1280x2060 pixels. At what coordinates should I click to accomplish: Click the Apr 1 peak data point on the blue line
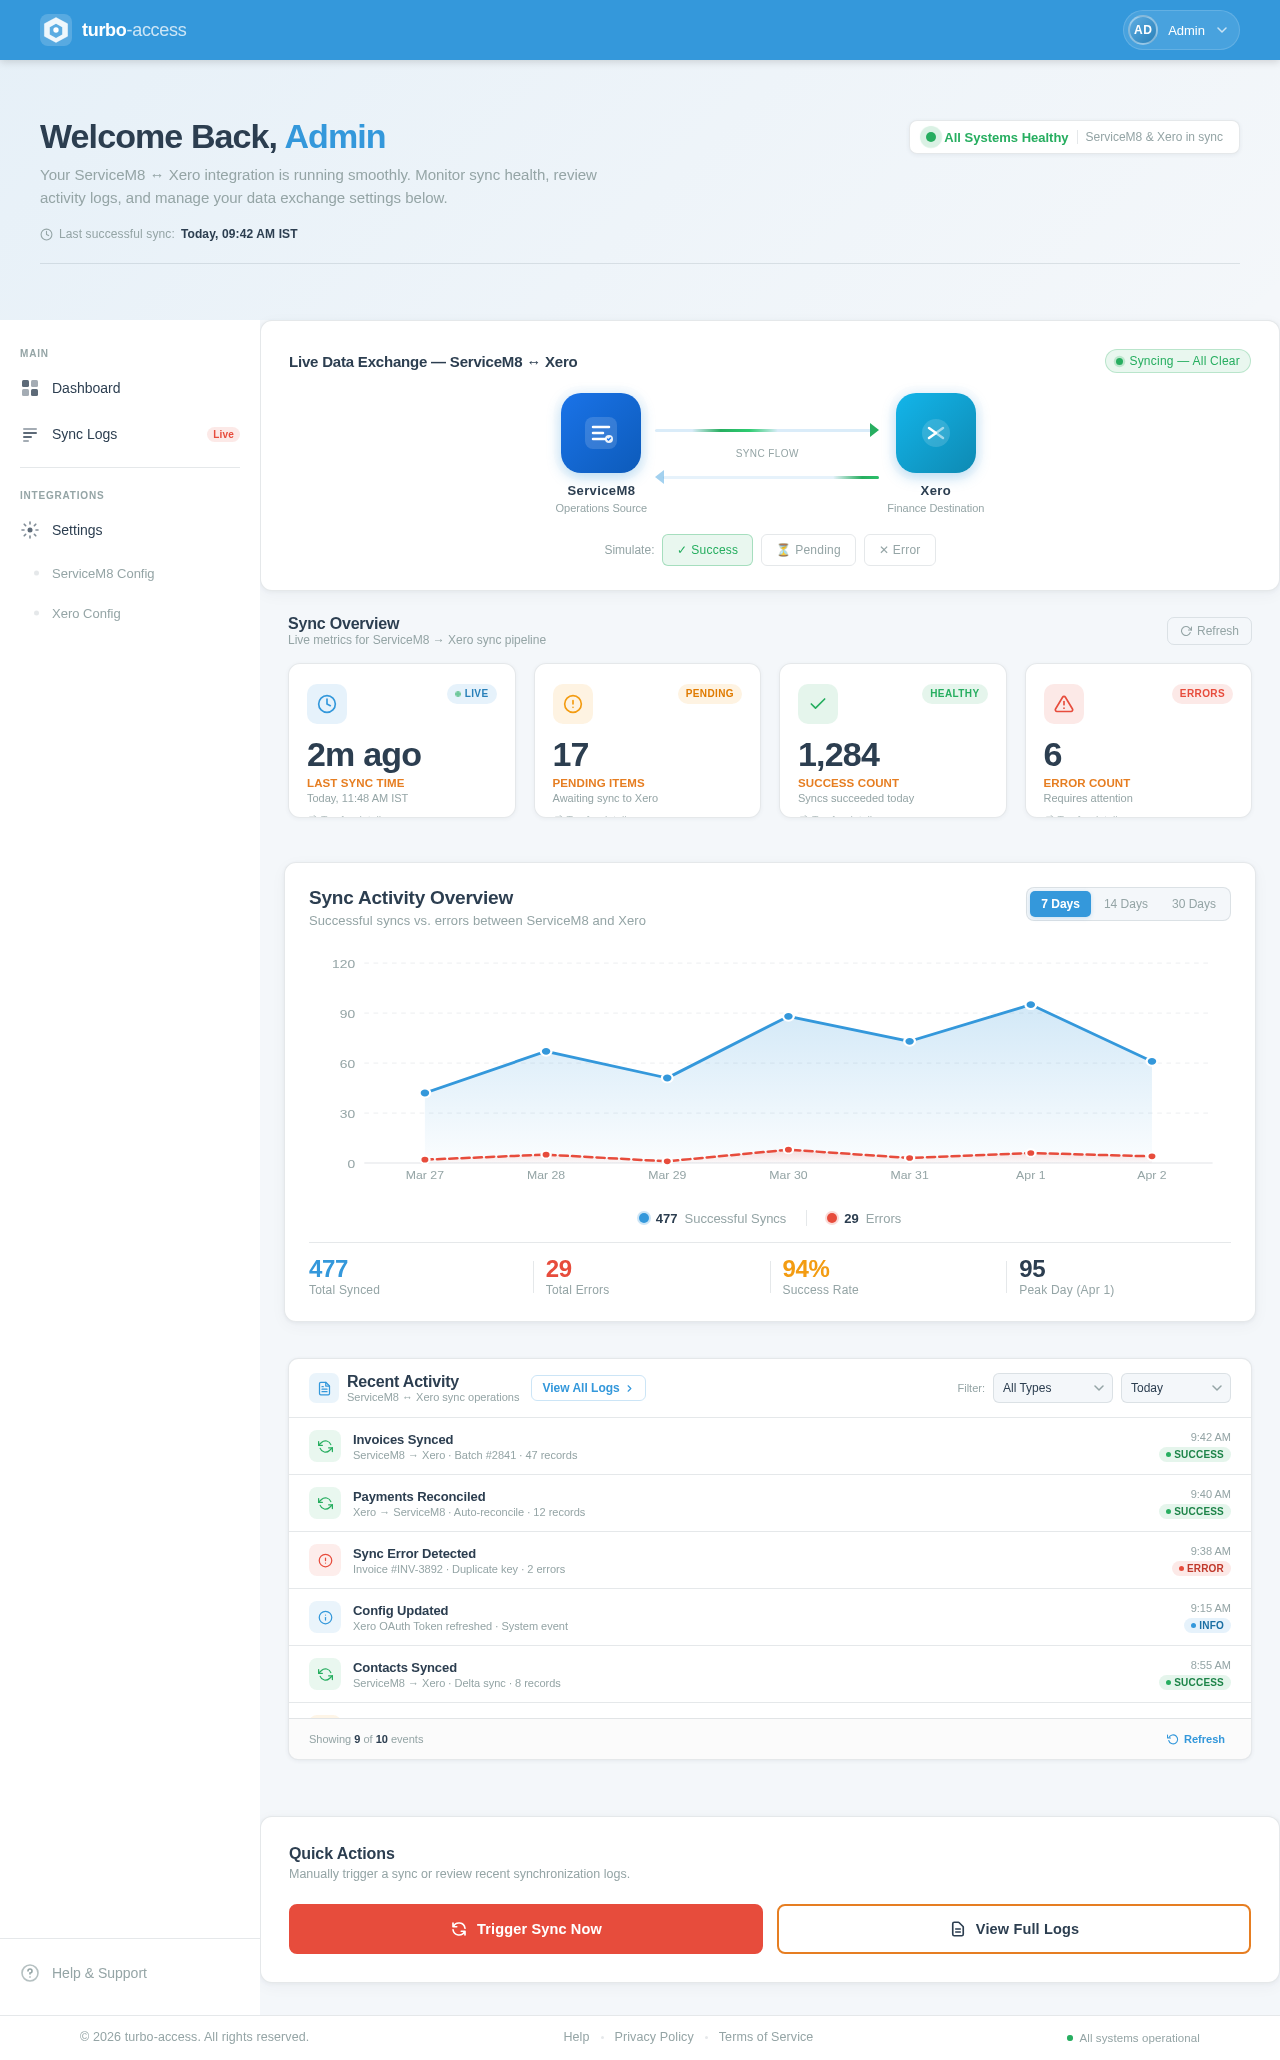(1031, 1005)
